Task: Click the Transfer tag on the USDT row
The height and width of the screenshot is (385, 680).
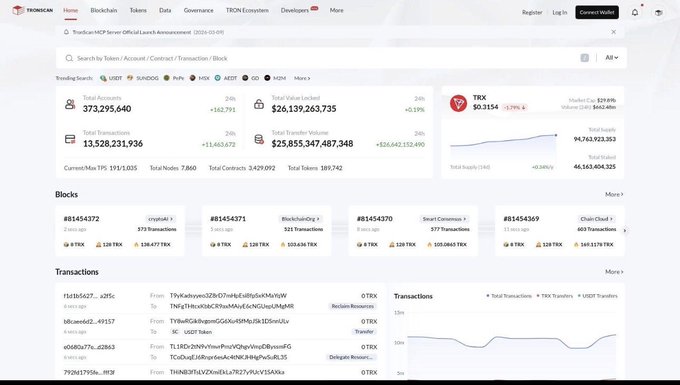Action: (364, 332)
